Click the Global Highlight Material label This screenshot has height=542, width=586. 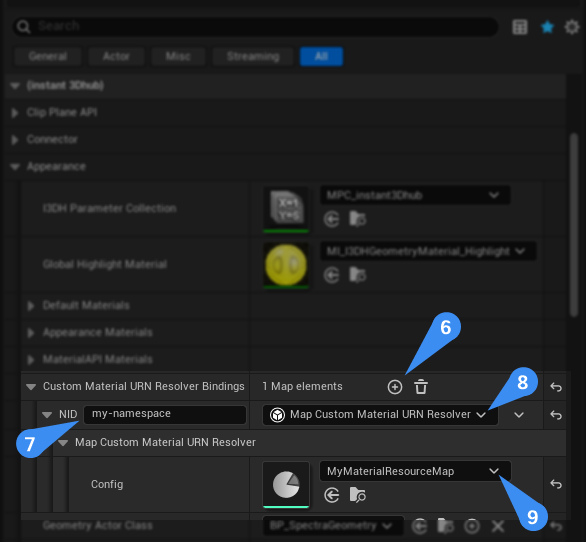[105, 265]
